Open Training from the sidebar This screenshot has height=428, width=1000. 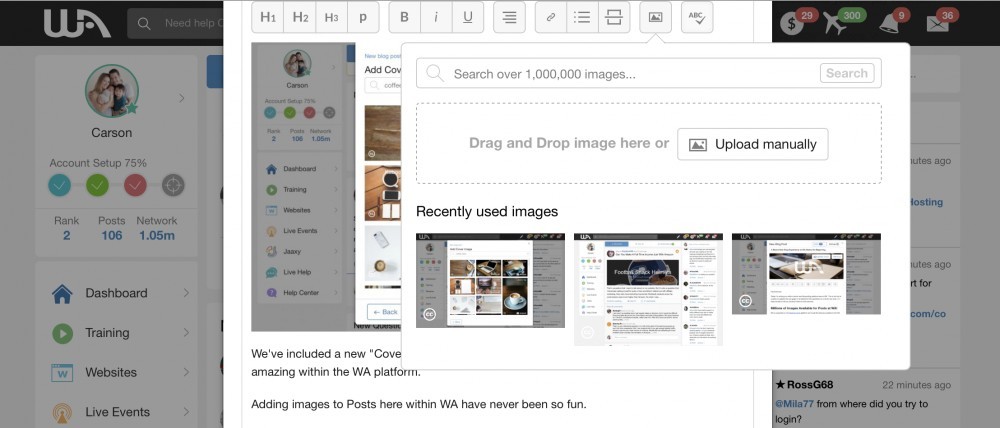click(107, 333)
